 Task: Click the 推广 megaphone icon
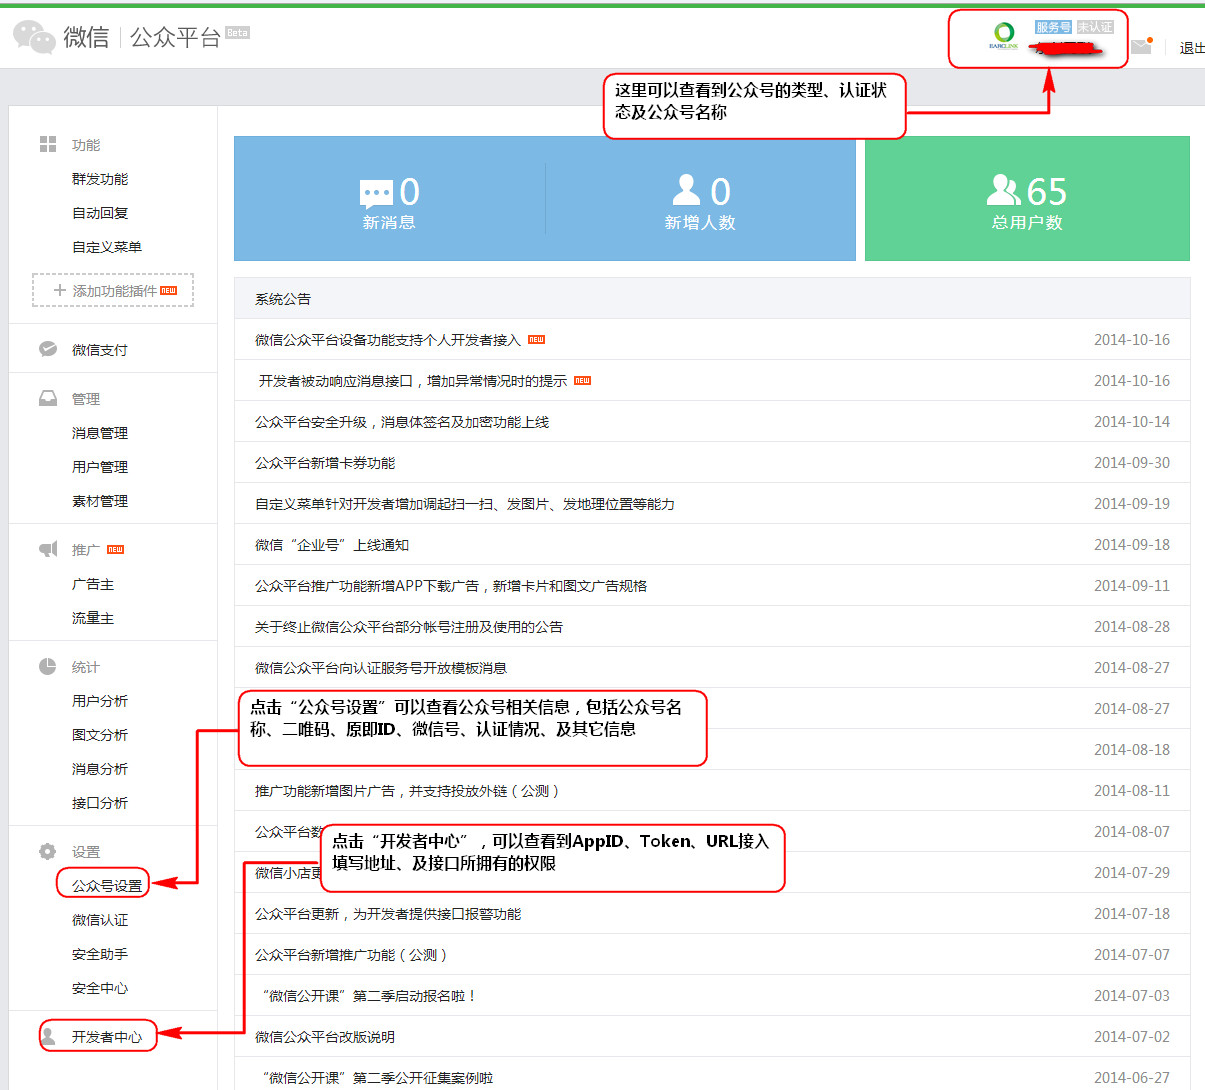[48, 549]
